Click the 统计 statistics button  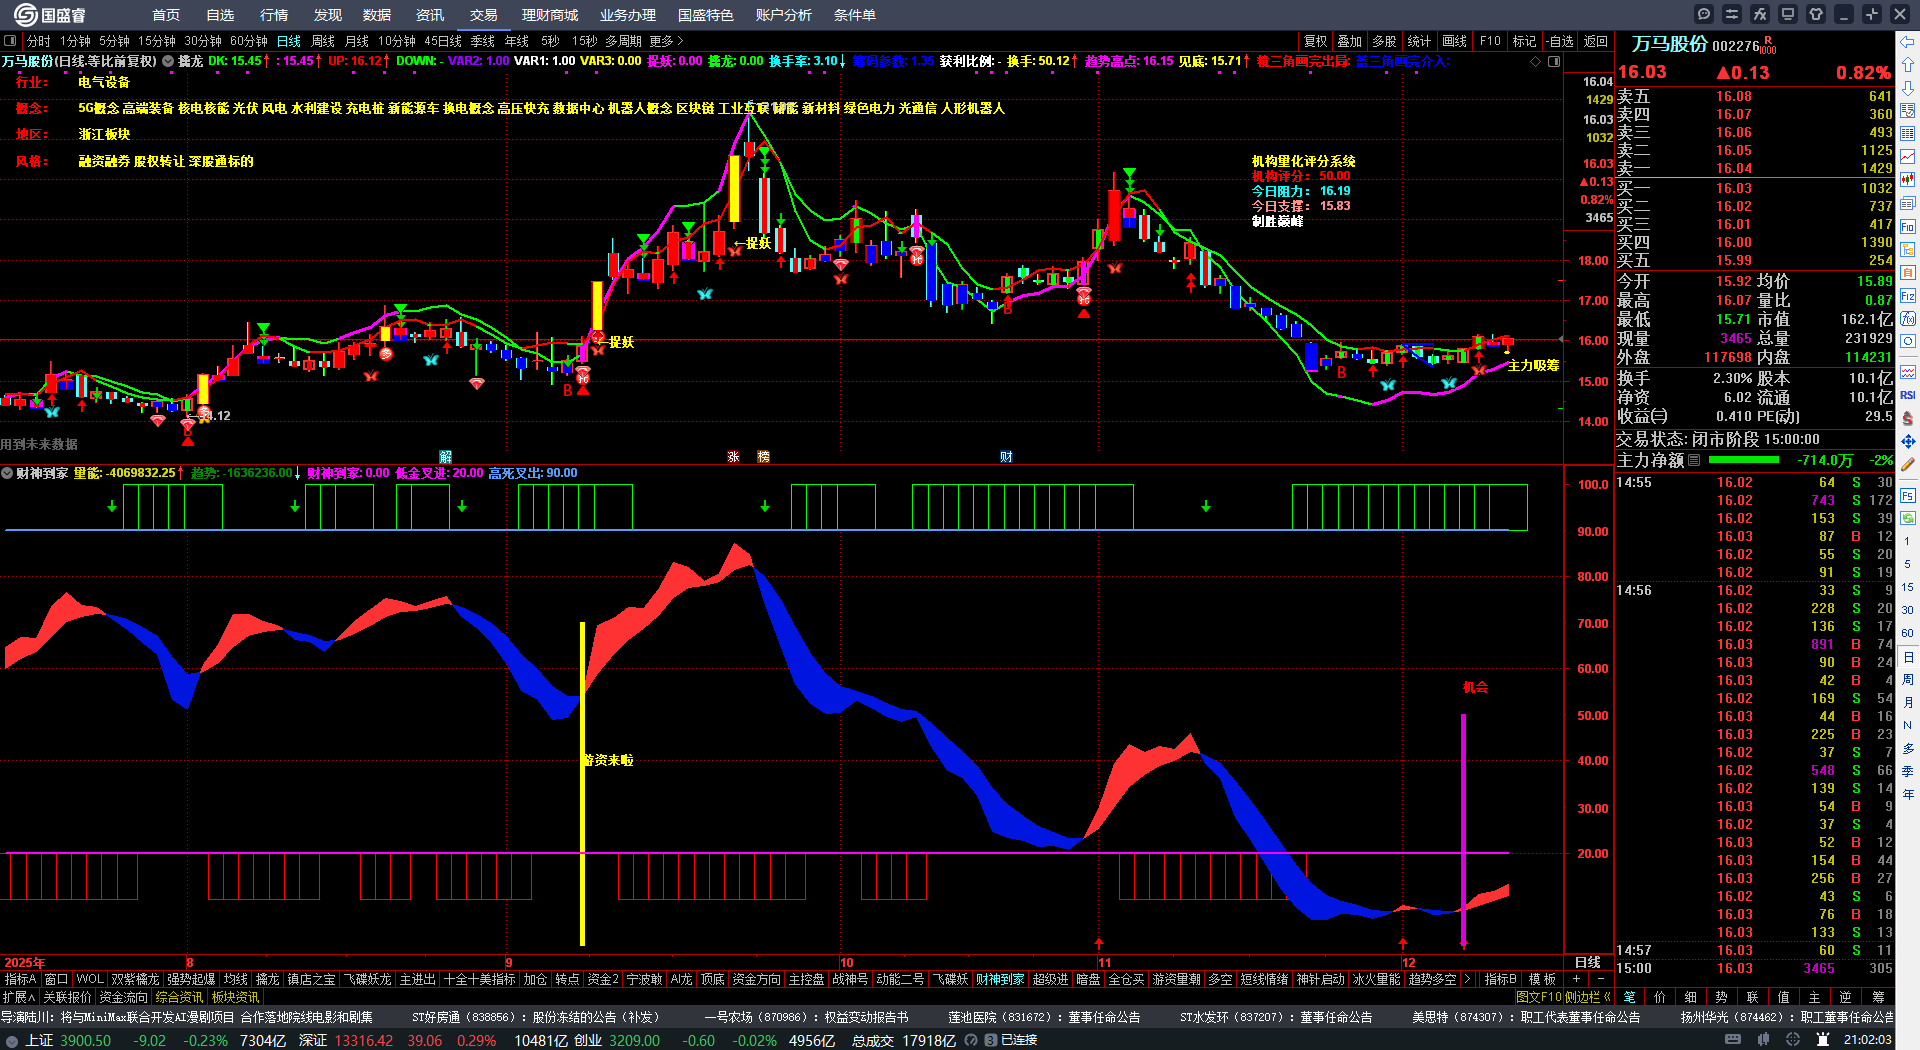pos(1419,41)
